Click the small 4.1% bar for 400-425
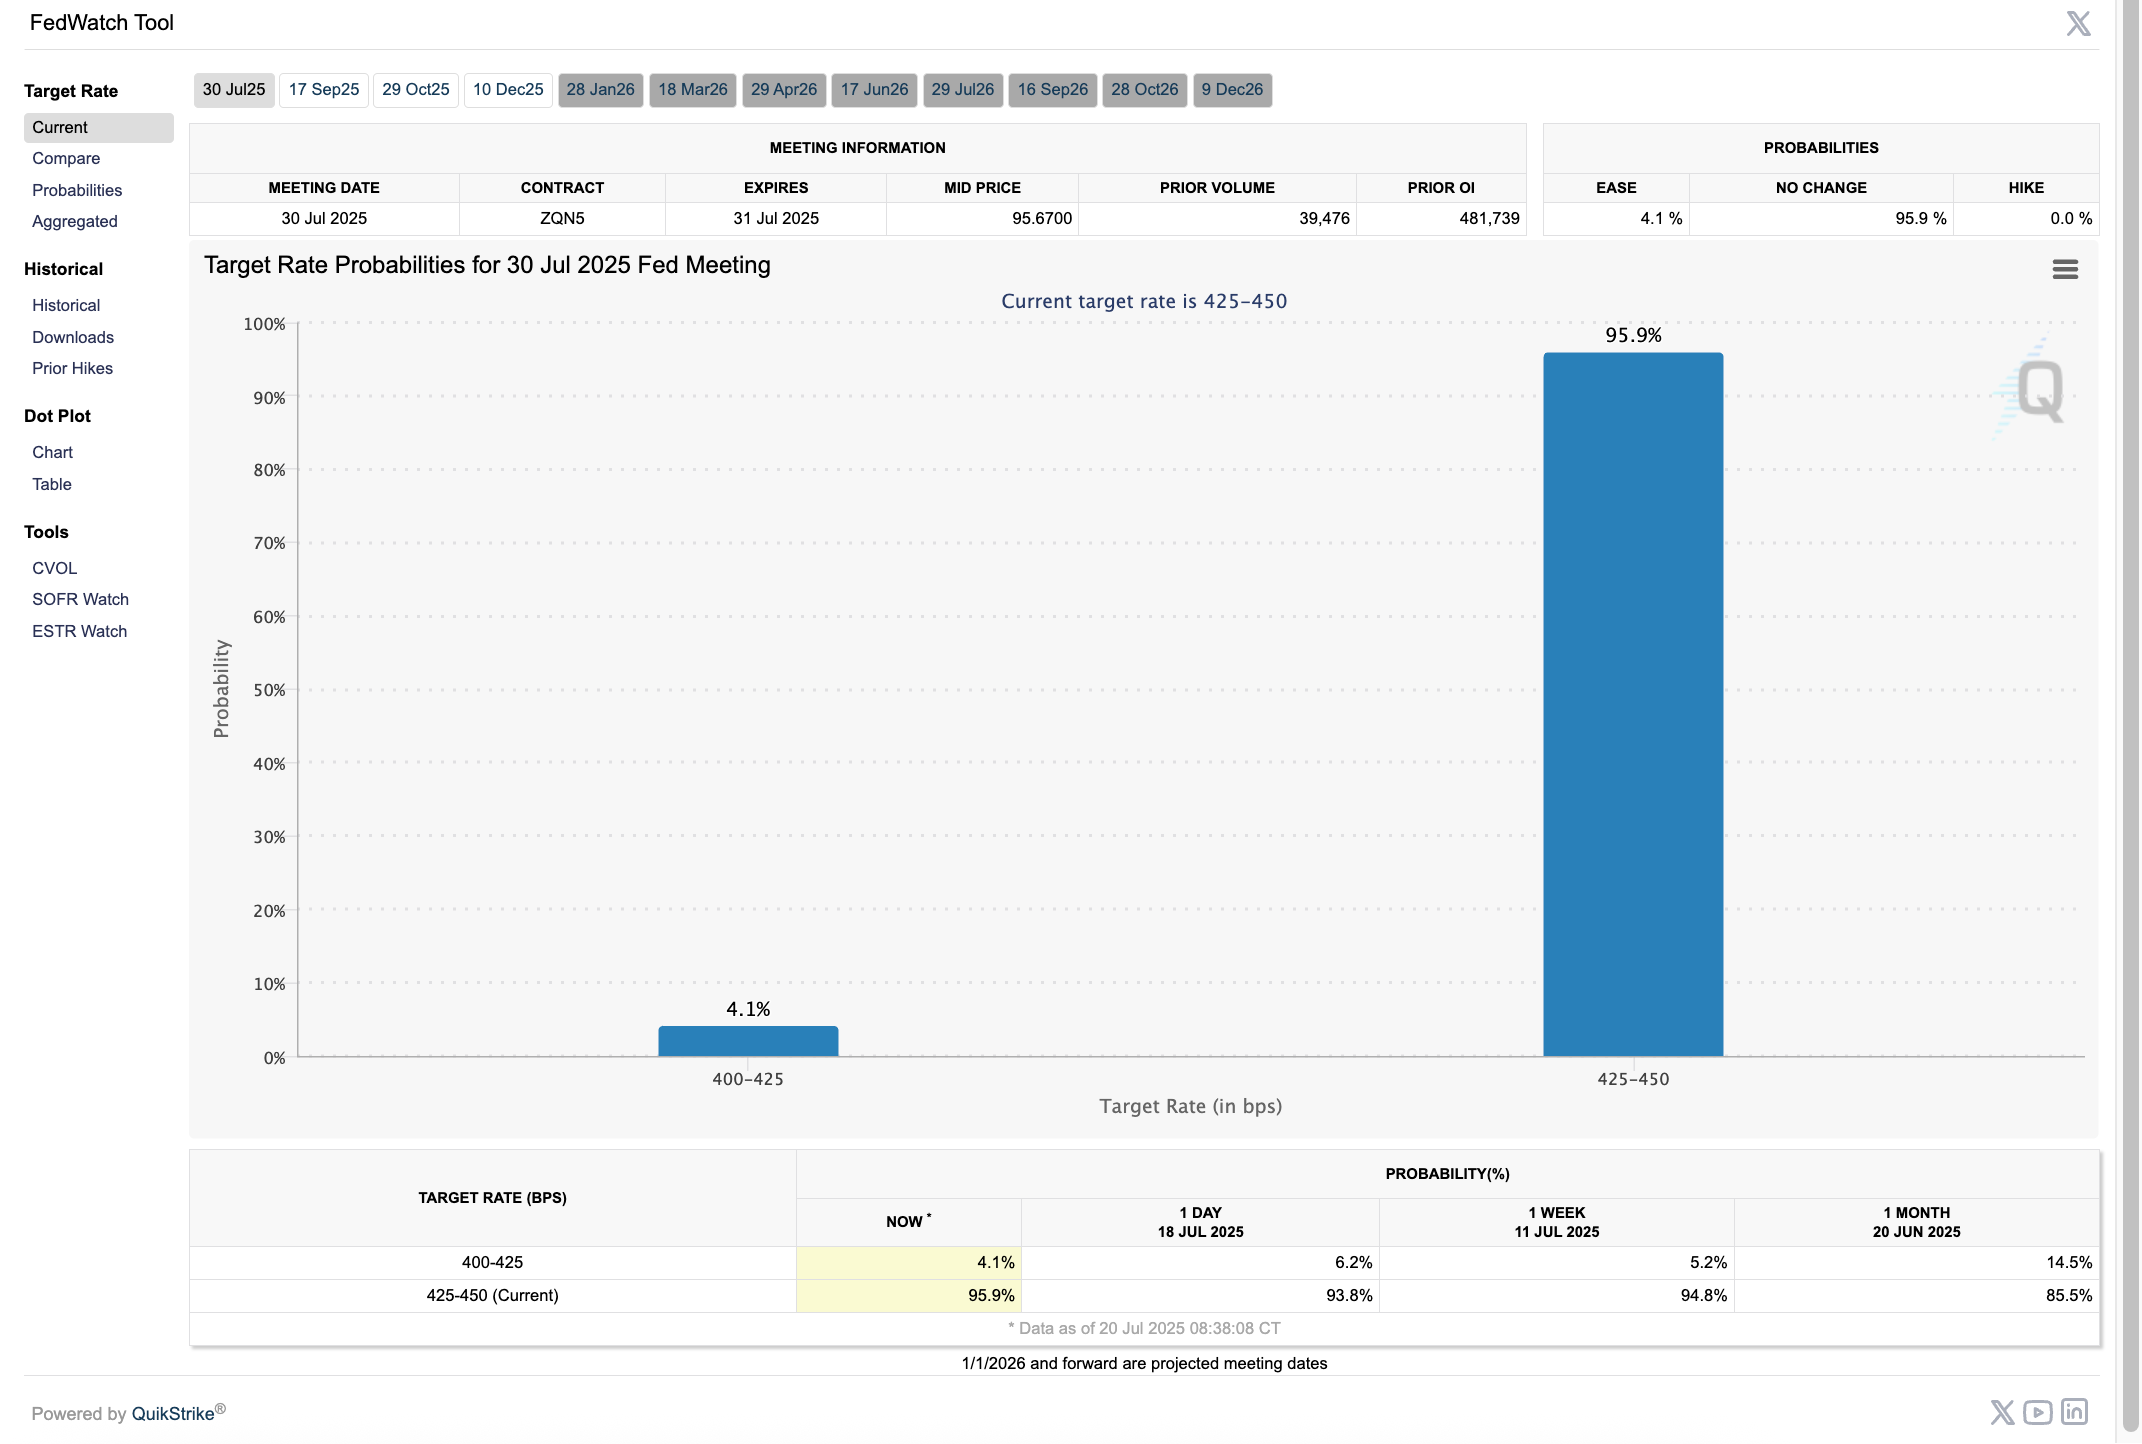 click(748, 1041)
